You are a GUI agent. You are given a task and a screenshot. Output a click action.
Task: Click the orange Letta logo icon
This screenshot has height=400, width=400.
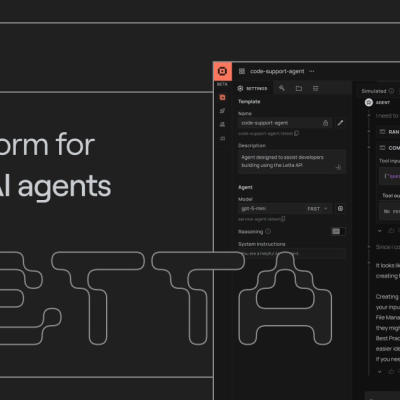coord(222,71)
